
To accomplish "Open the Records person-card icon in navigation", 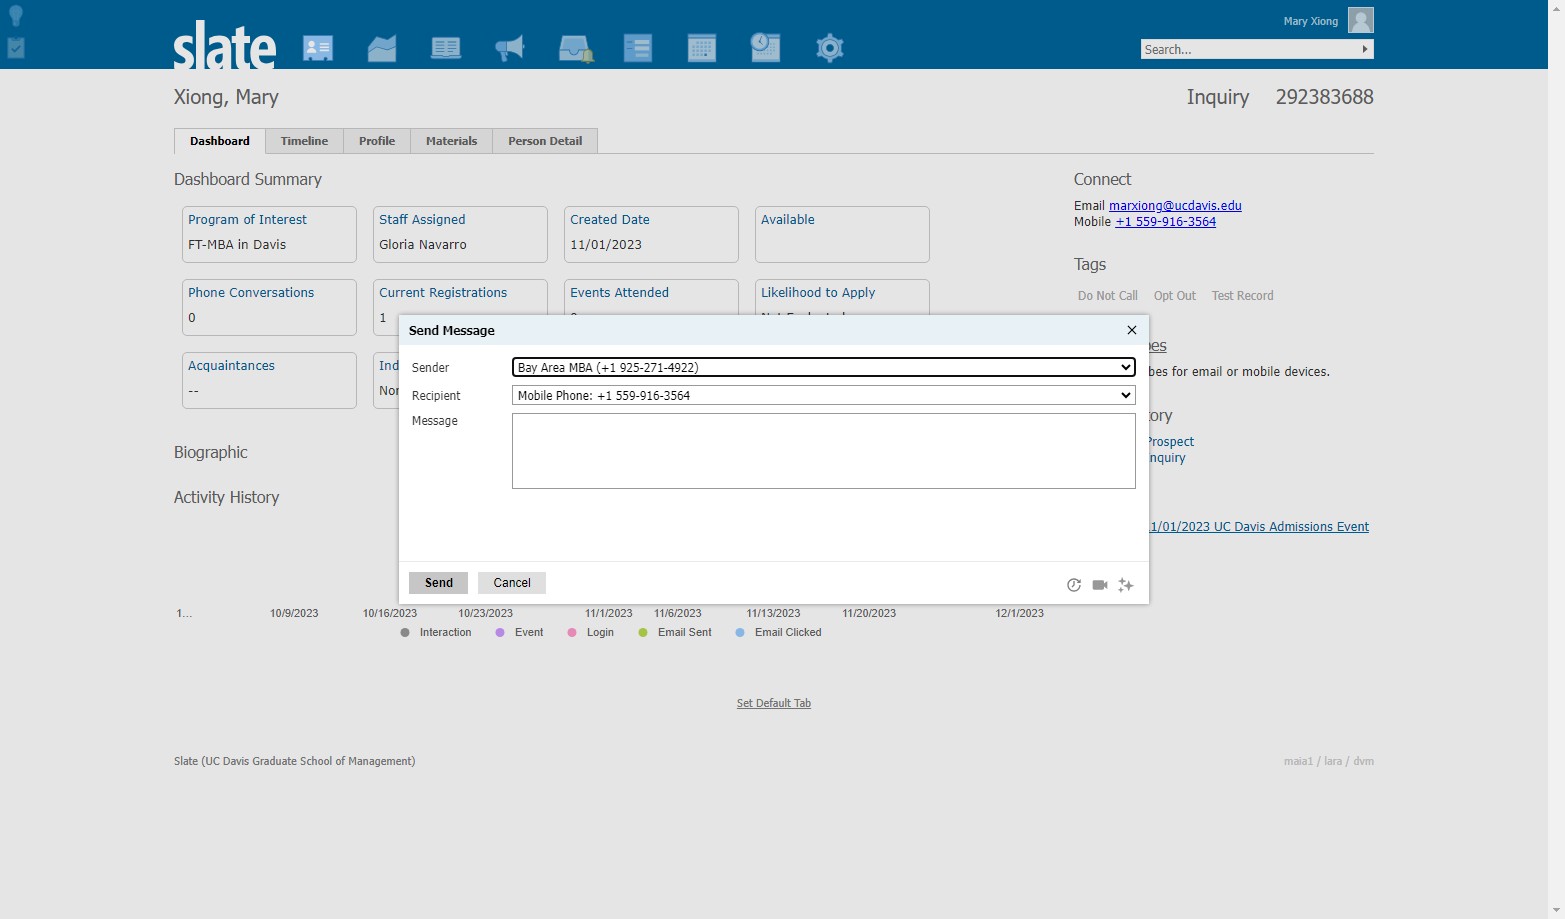I will tap(318, 48).
